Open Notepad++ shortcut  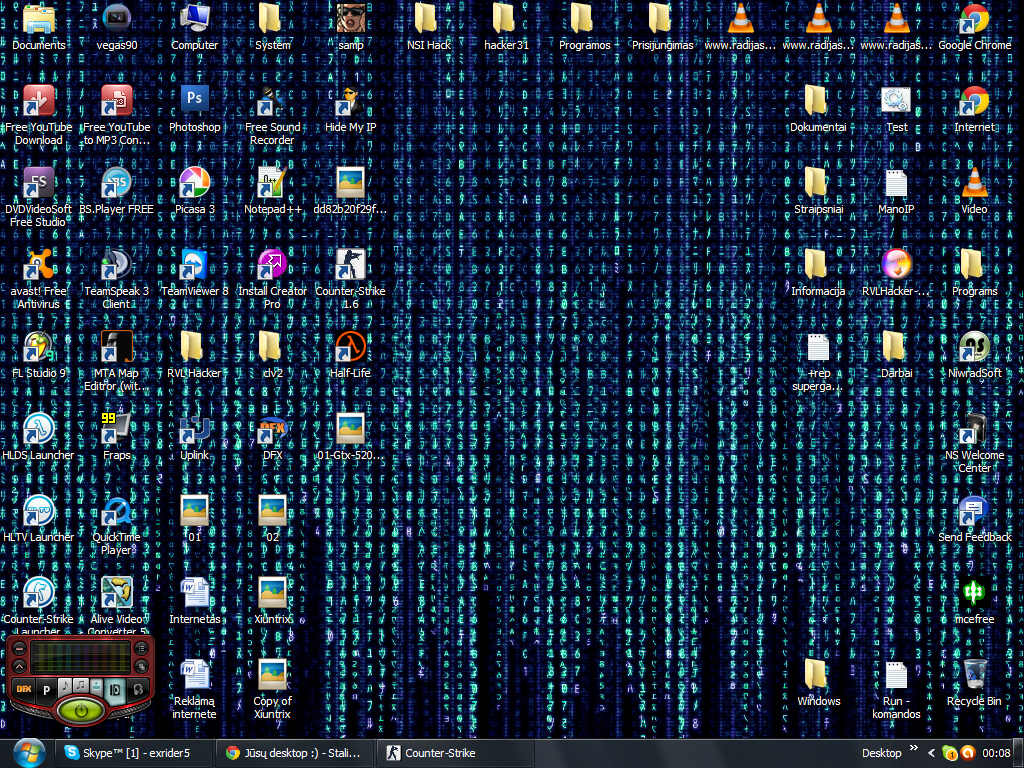coord(272,191)
